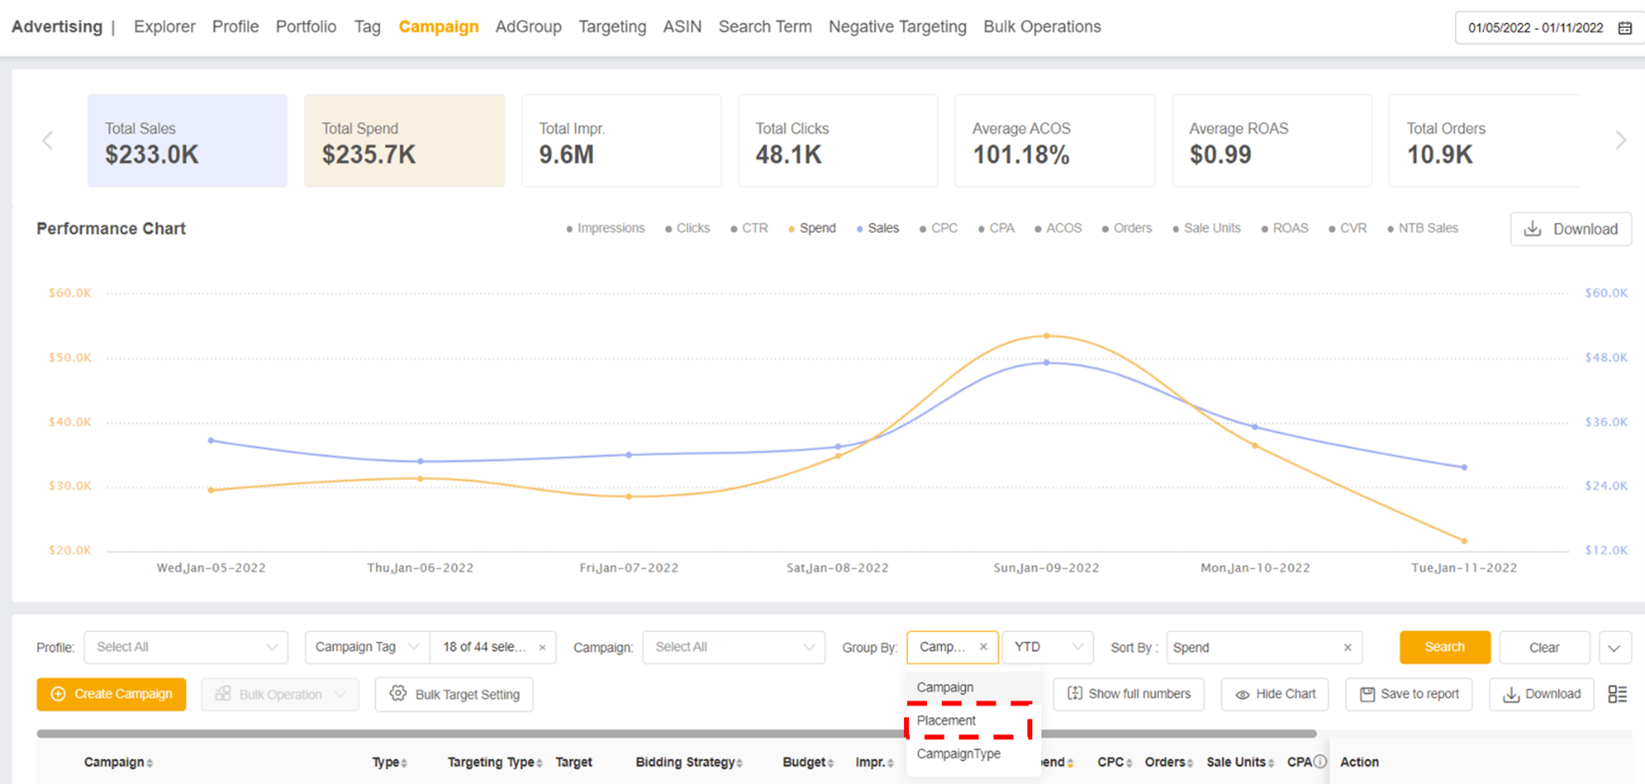The width and height of the screenshot is (1645, 784).
Task: Open the YTD dropdown
Action: click(1047, 647)
